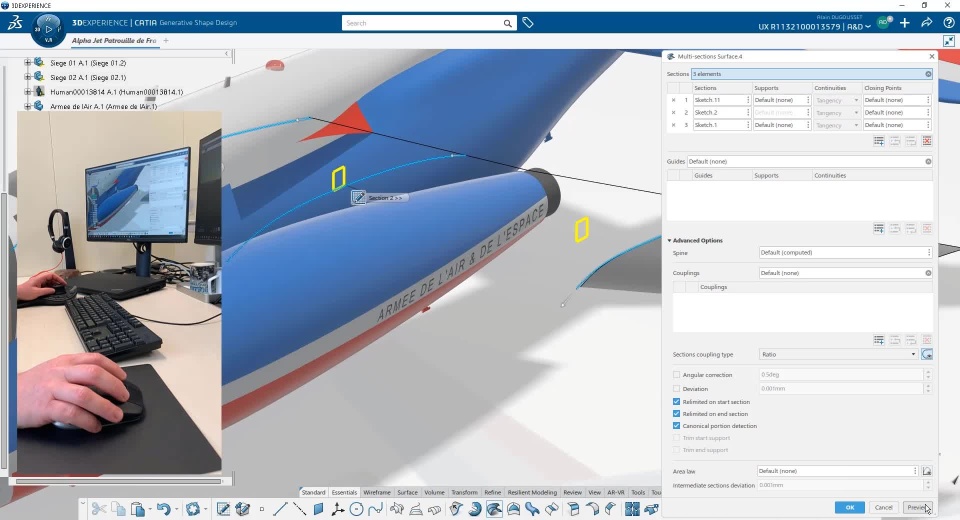Click the law icon beside Area law
This screenshot has width=960, height=520.
[x=927, y=471]
